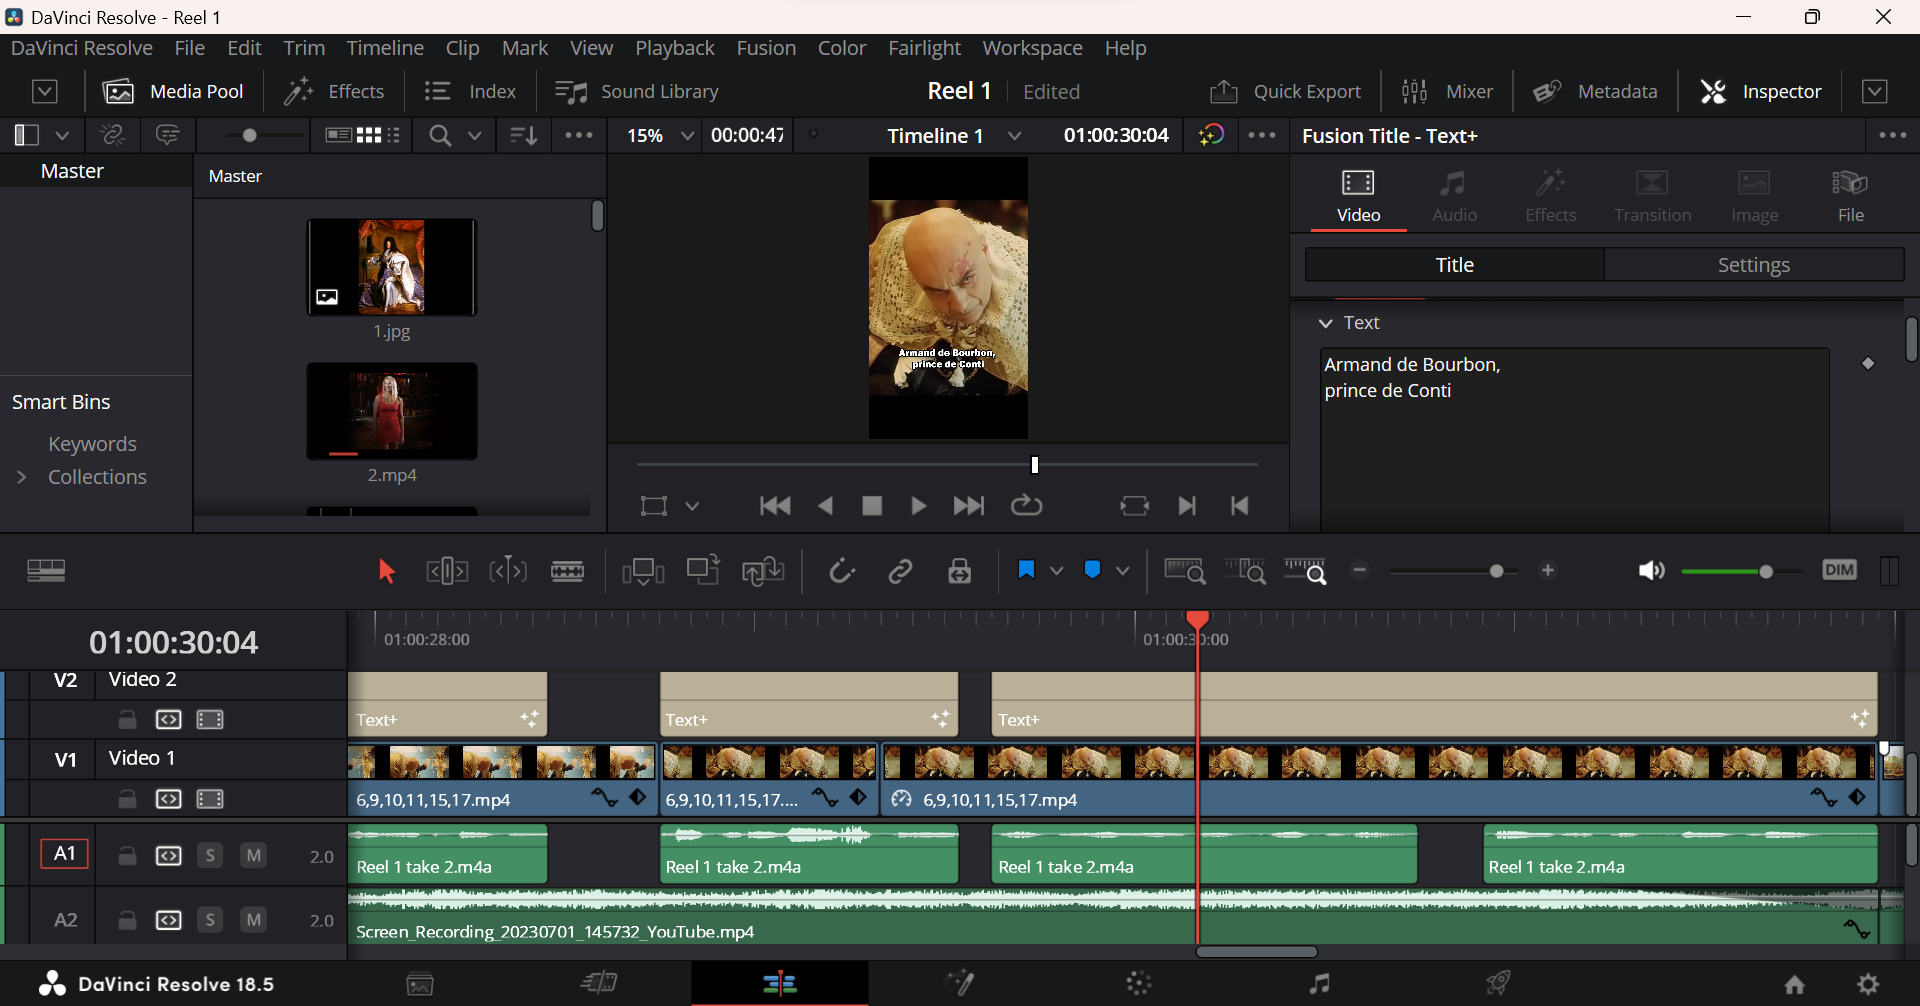Activate Dynamic Trim Mode tool

click(508, 571)
